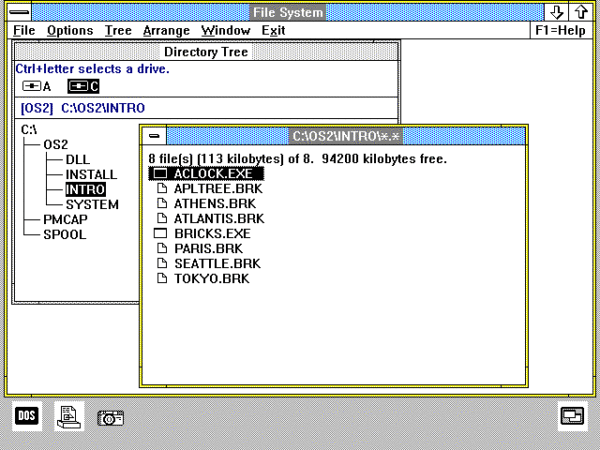Select the ACLOCK.EXE program file
The image size is (600, 450).
[x=212, y=173]
